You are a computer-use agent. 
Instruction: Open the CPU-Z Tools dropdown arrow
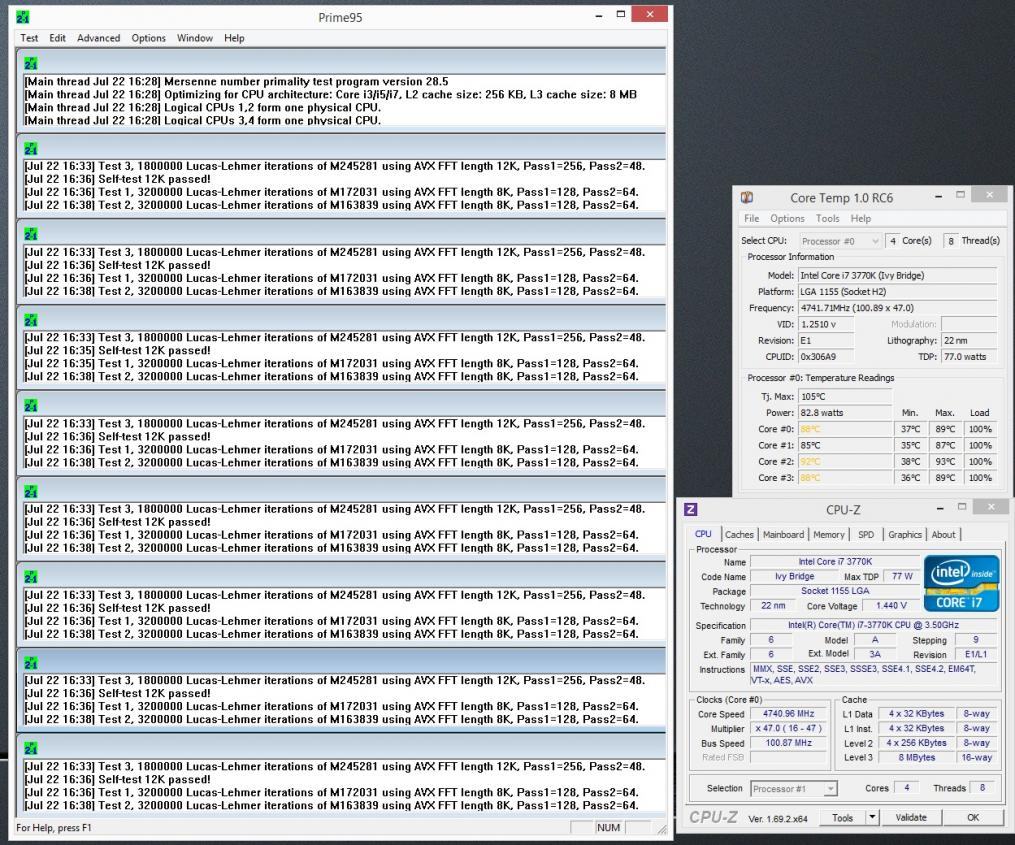point(872,817)
